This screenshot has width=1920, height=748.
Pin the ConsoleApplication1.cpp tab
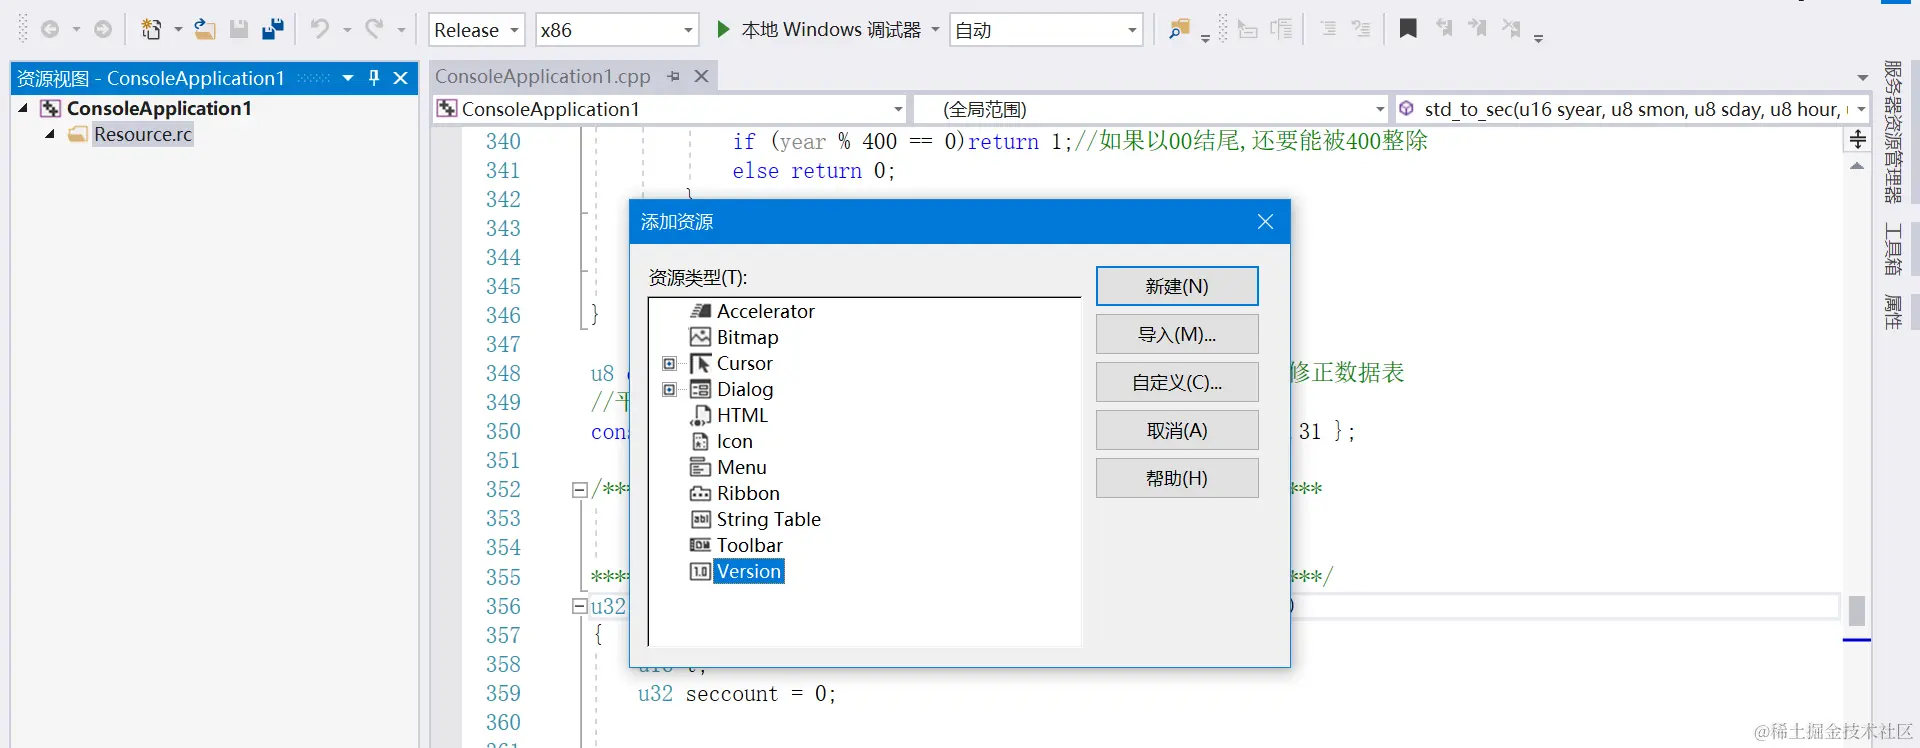pyautogui.click(x=674, y=76)
